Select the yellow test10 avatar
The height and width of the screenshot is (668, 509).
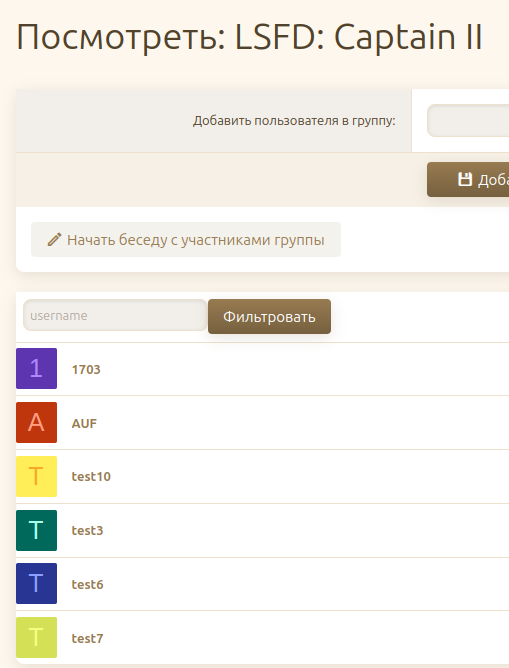tap(36, 476)
